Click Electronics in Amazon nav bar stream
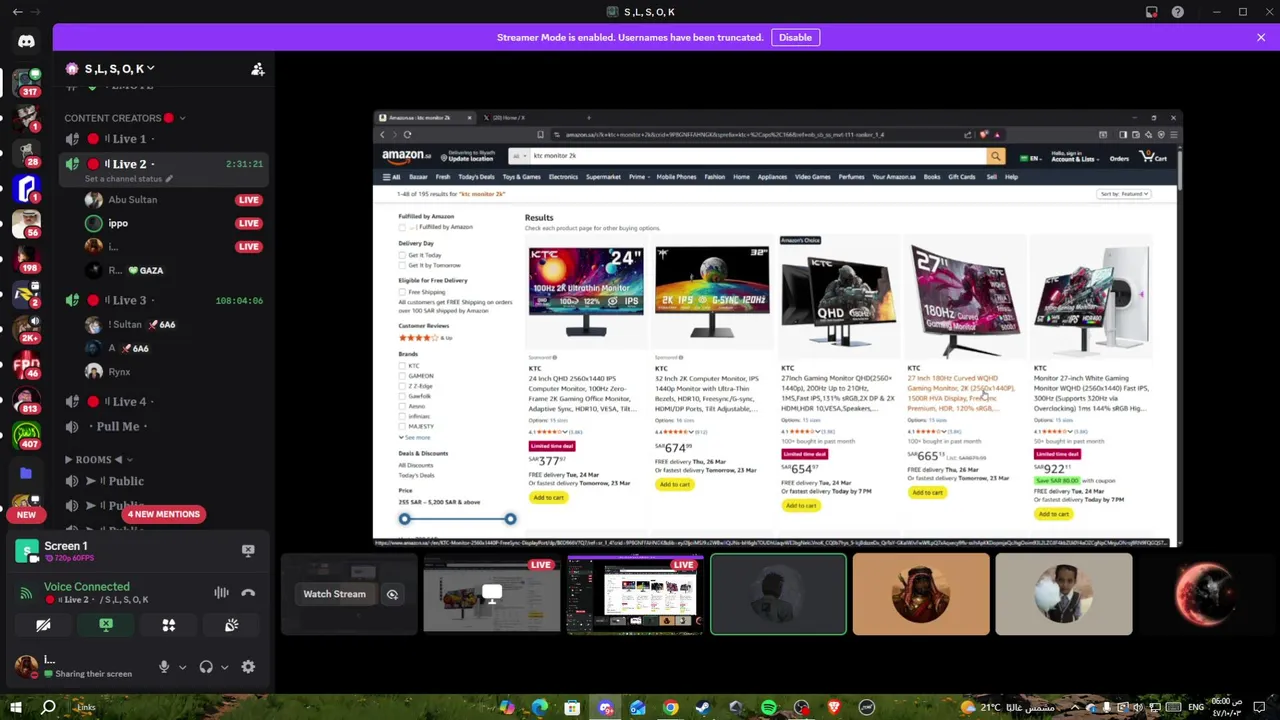 click(x=563, y=177)
